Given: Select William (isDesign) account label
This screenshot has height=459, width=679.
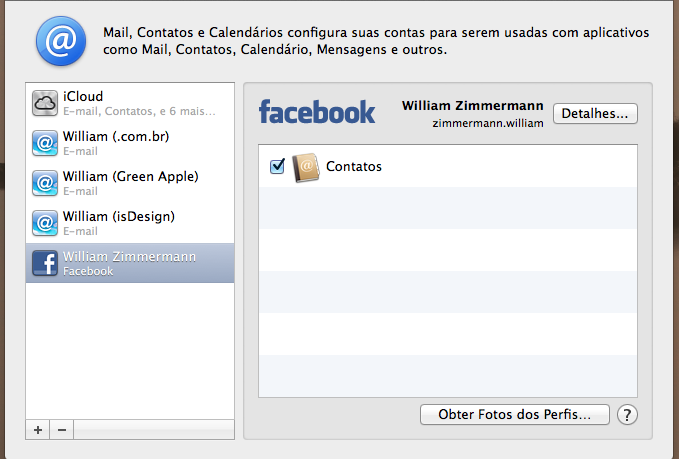Looking at the screenshot, I should coord(119,216).
